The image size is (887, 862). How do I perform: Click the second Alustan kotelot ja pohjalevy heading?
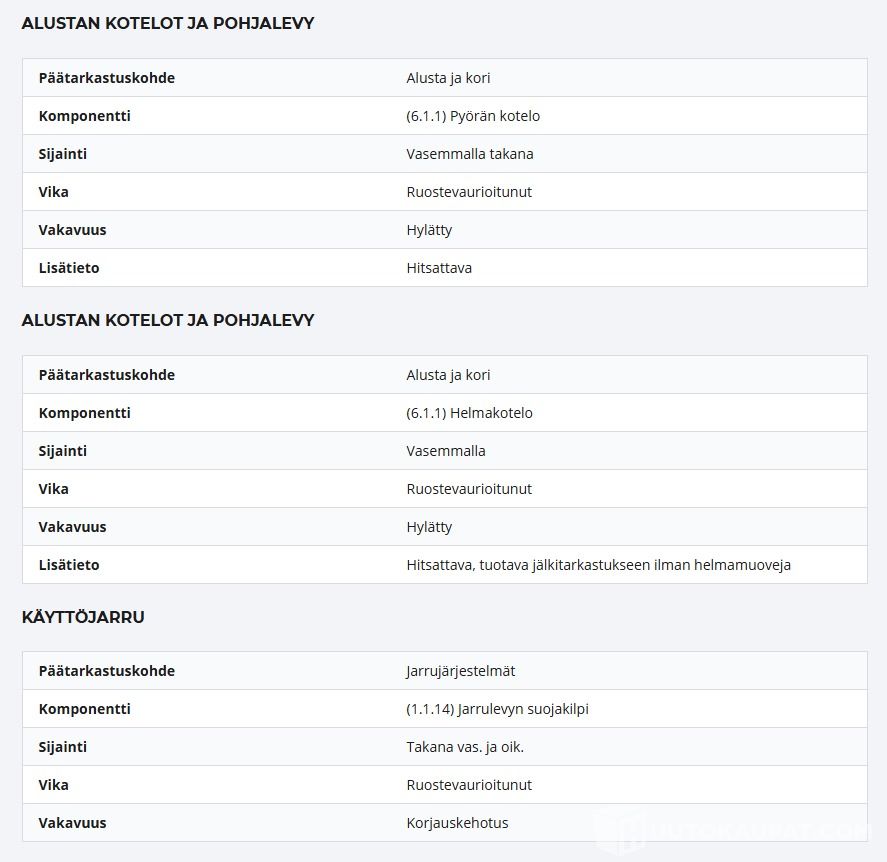tap(167, 320)
